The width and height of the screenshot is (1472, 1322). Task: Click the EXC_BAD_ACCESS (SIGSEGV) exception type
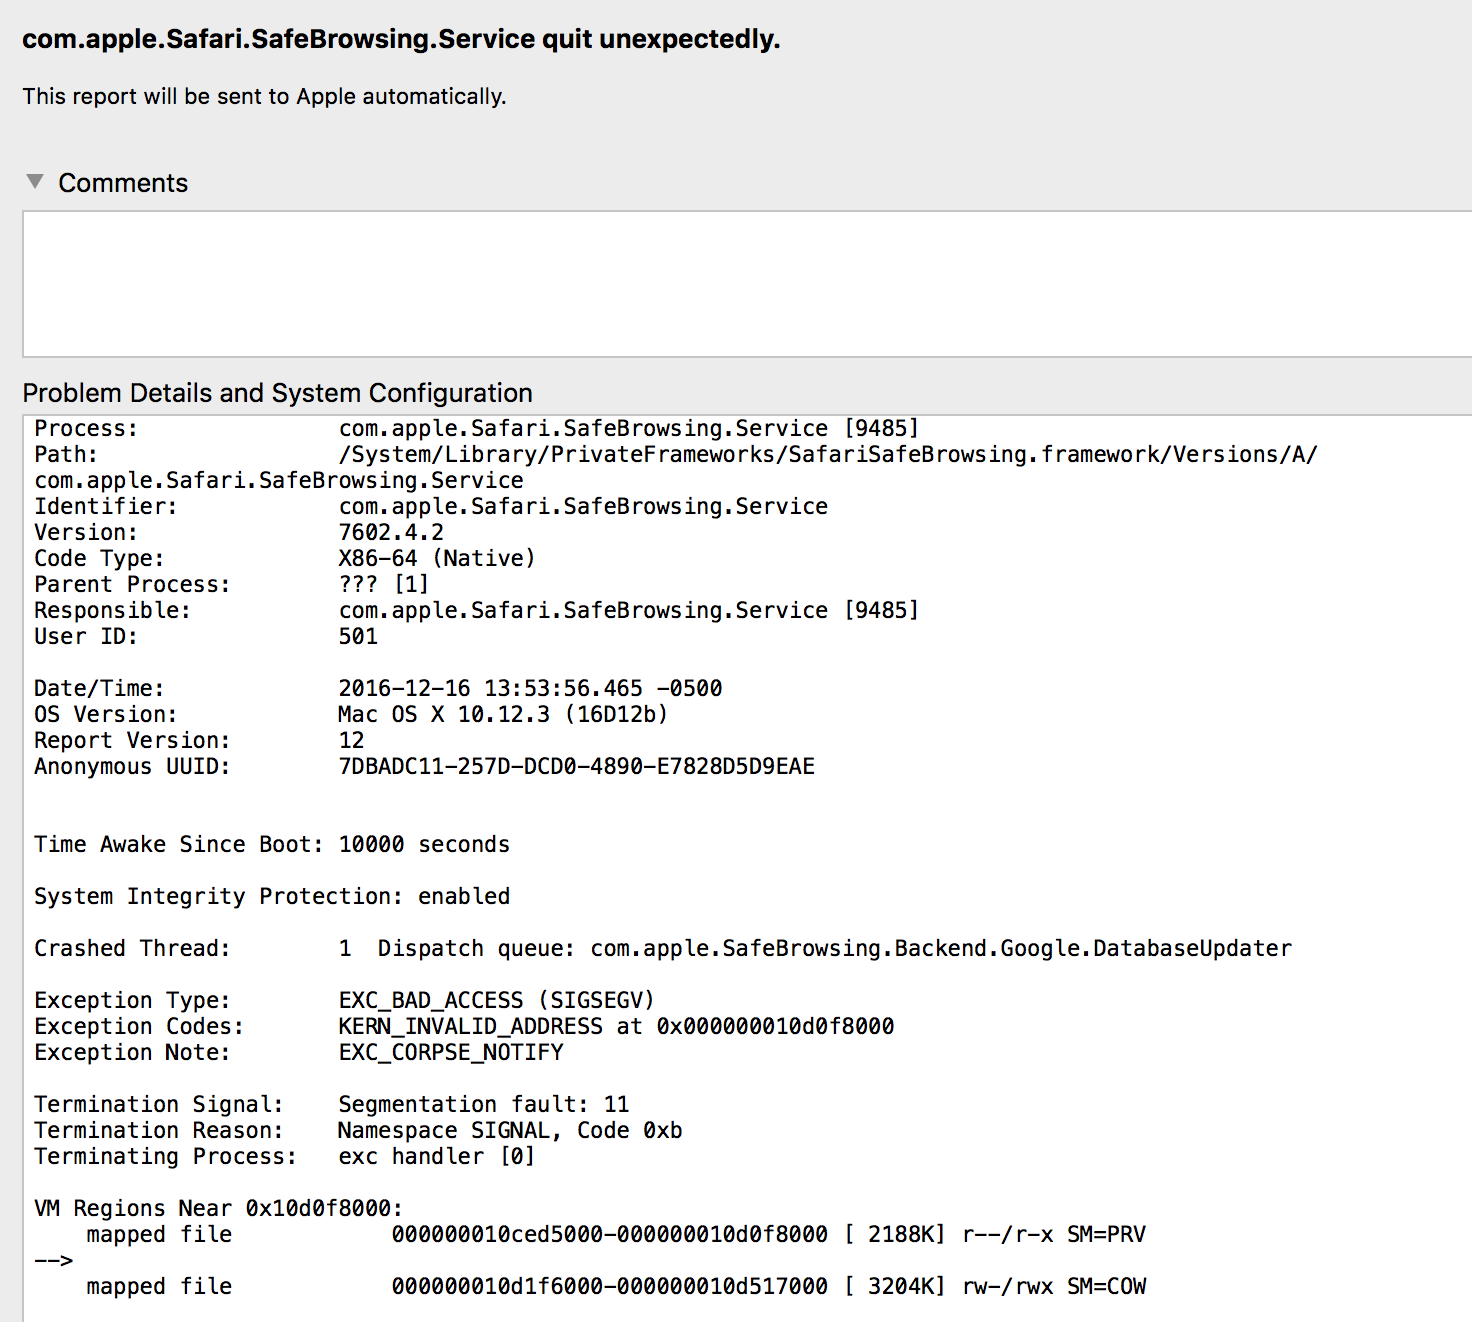coord(496,1001)
